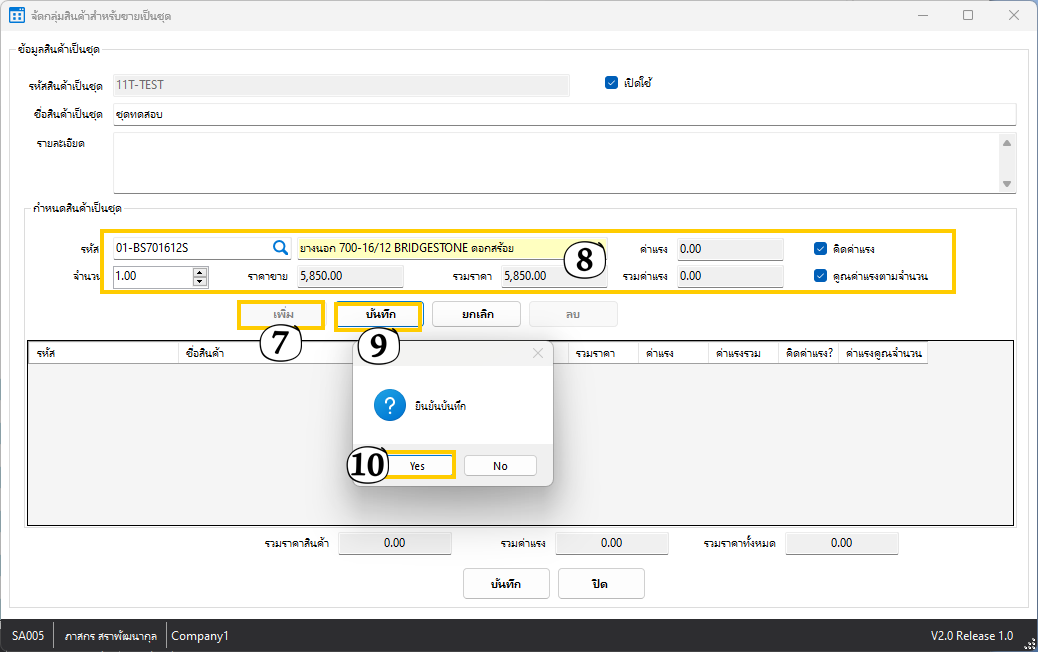Close the confirmation dialog with X

(538, 353)
